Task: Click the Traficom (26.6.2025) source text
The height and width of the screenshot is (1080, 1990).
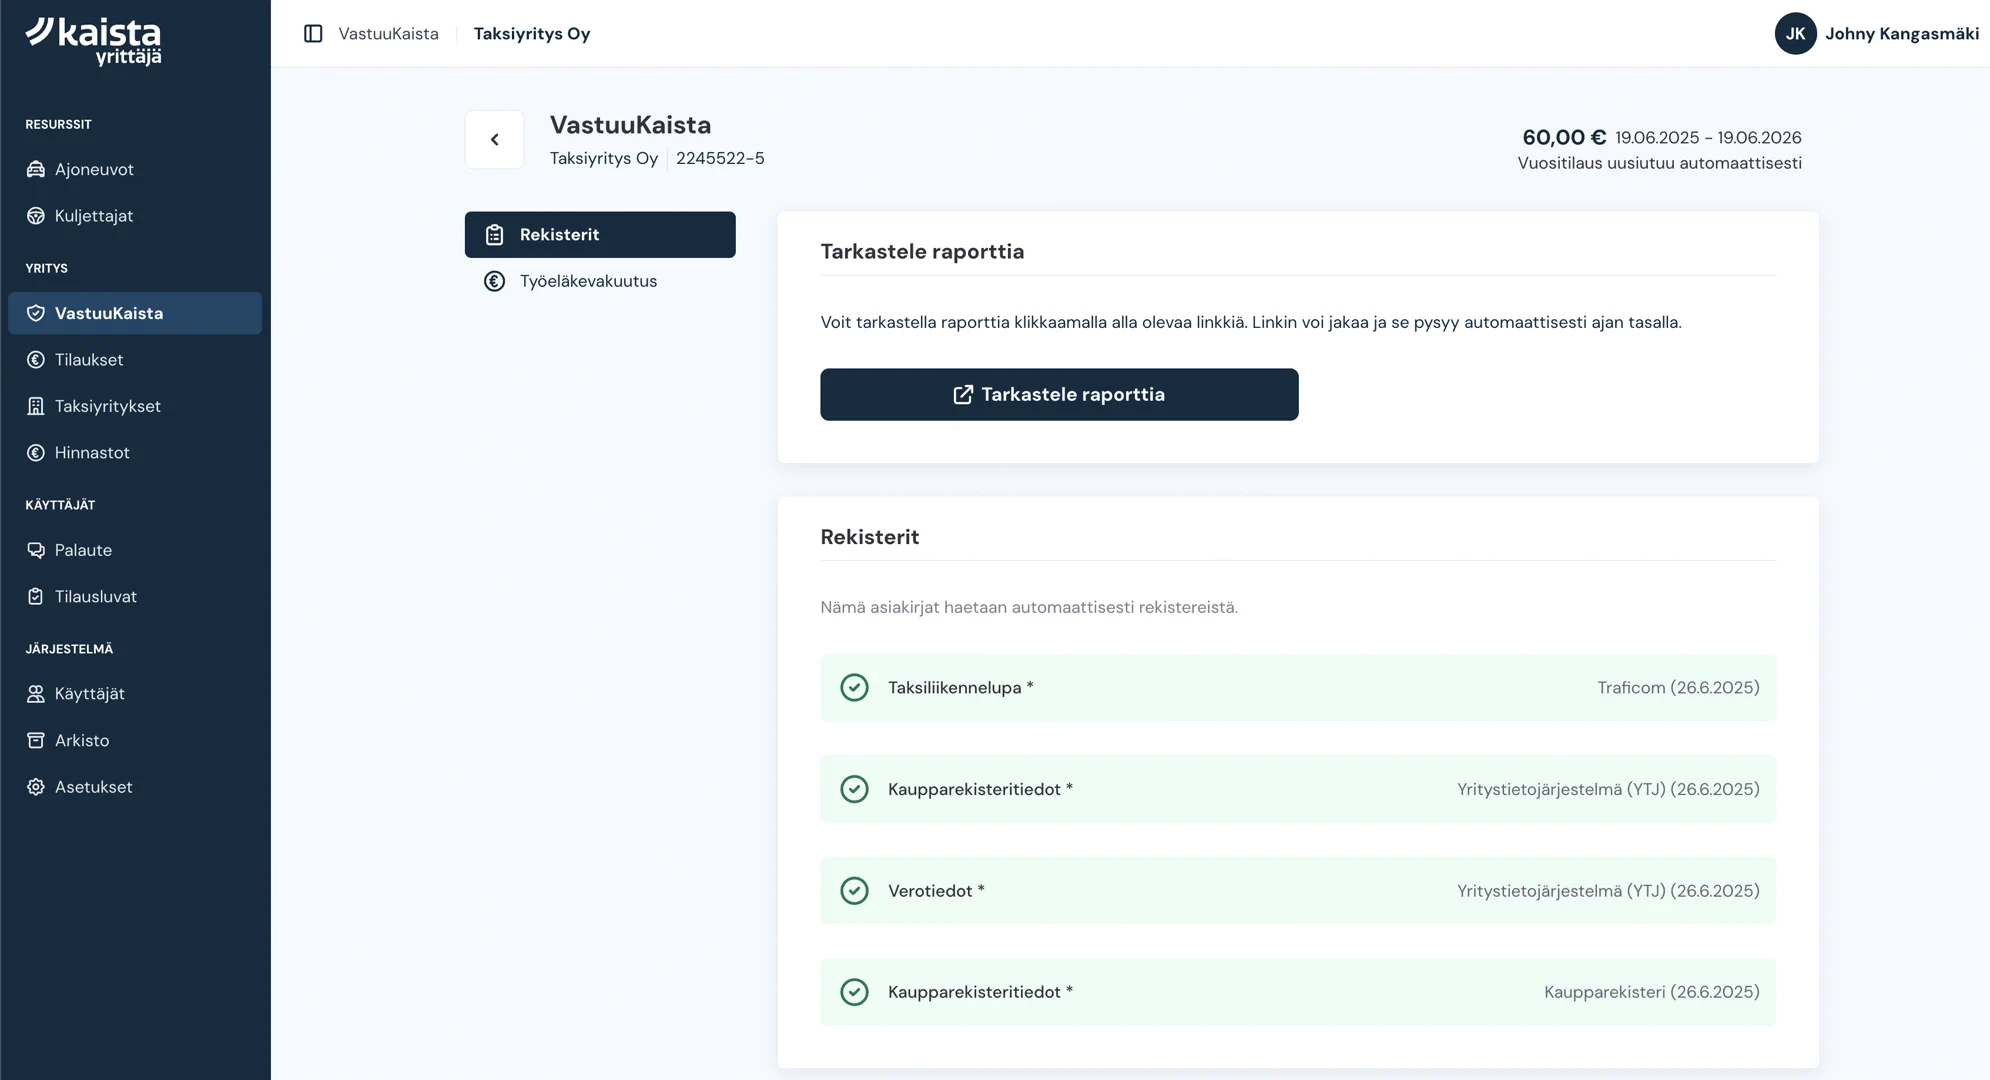Action: coord(1678,688)
